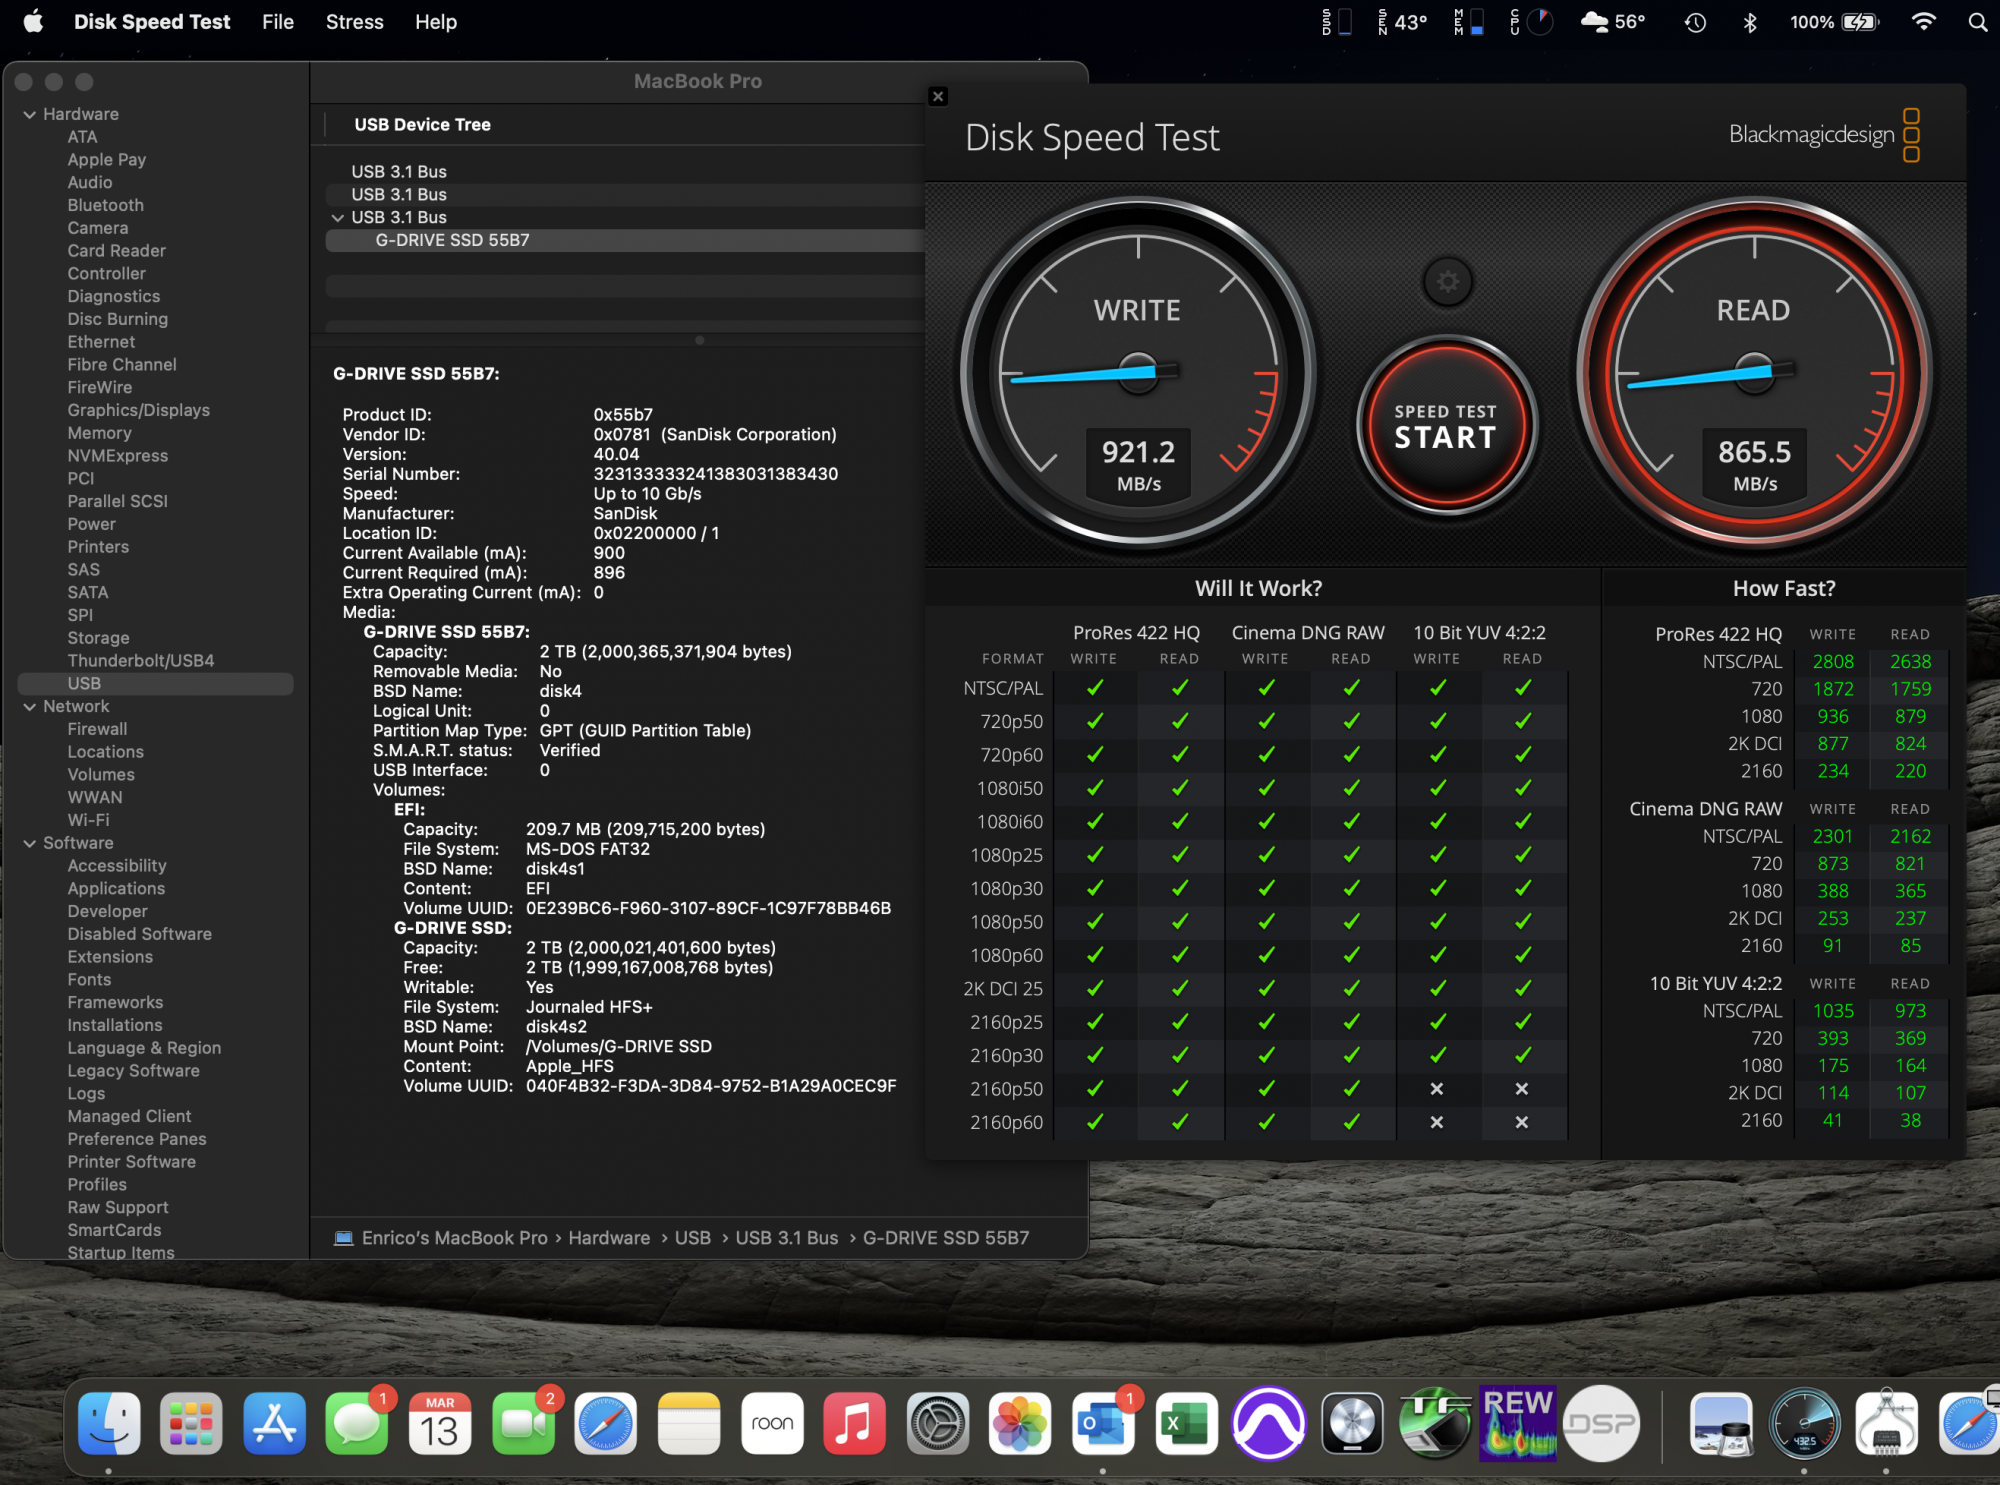Open the Finder icon in the Dock
2000x1485 pixels.
click(109, 1423)
